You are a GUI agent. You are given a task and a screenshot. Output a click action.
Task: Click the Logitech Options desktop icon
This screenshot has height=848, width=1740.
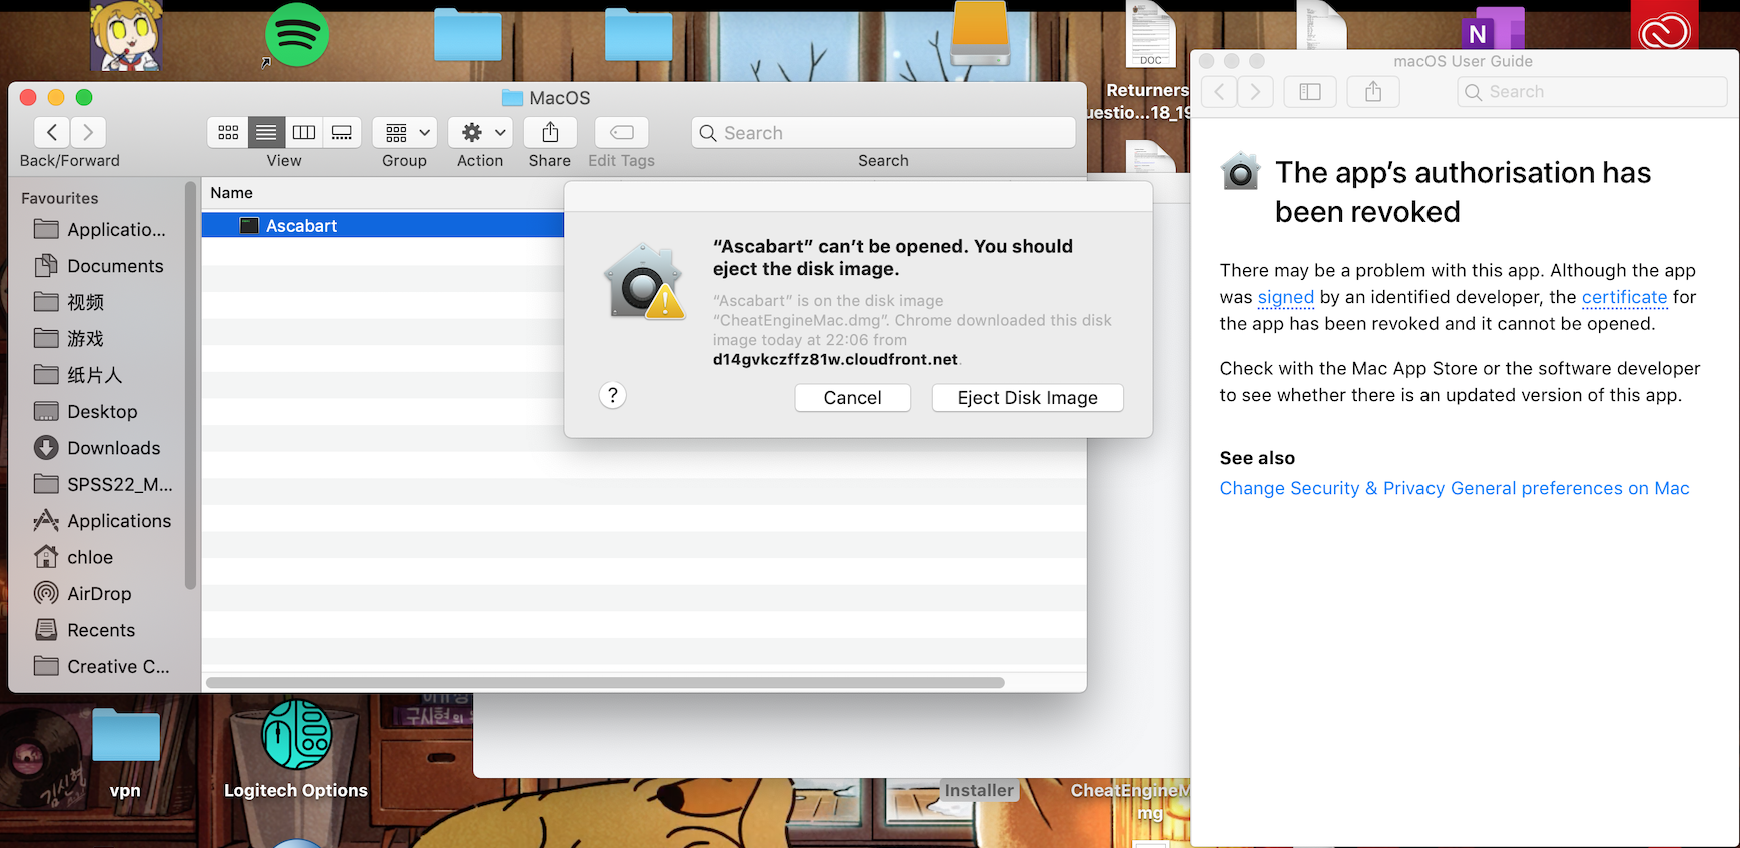click(297, 735)
